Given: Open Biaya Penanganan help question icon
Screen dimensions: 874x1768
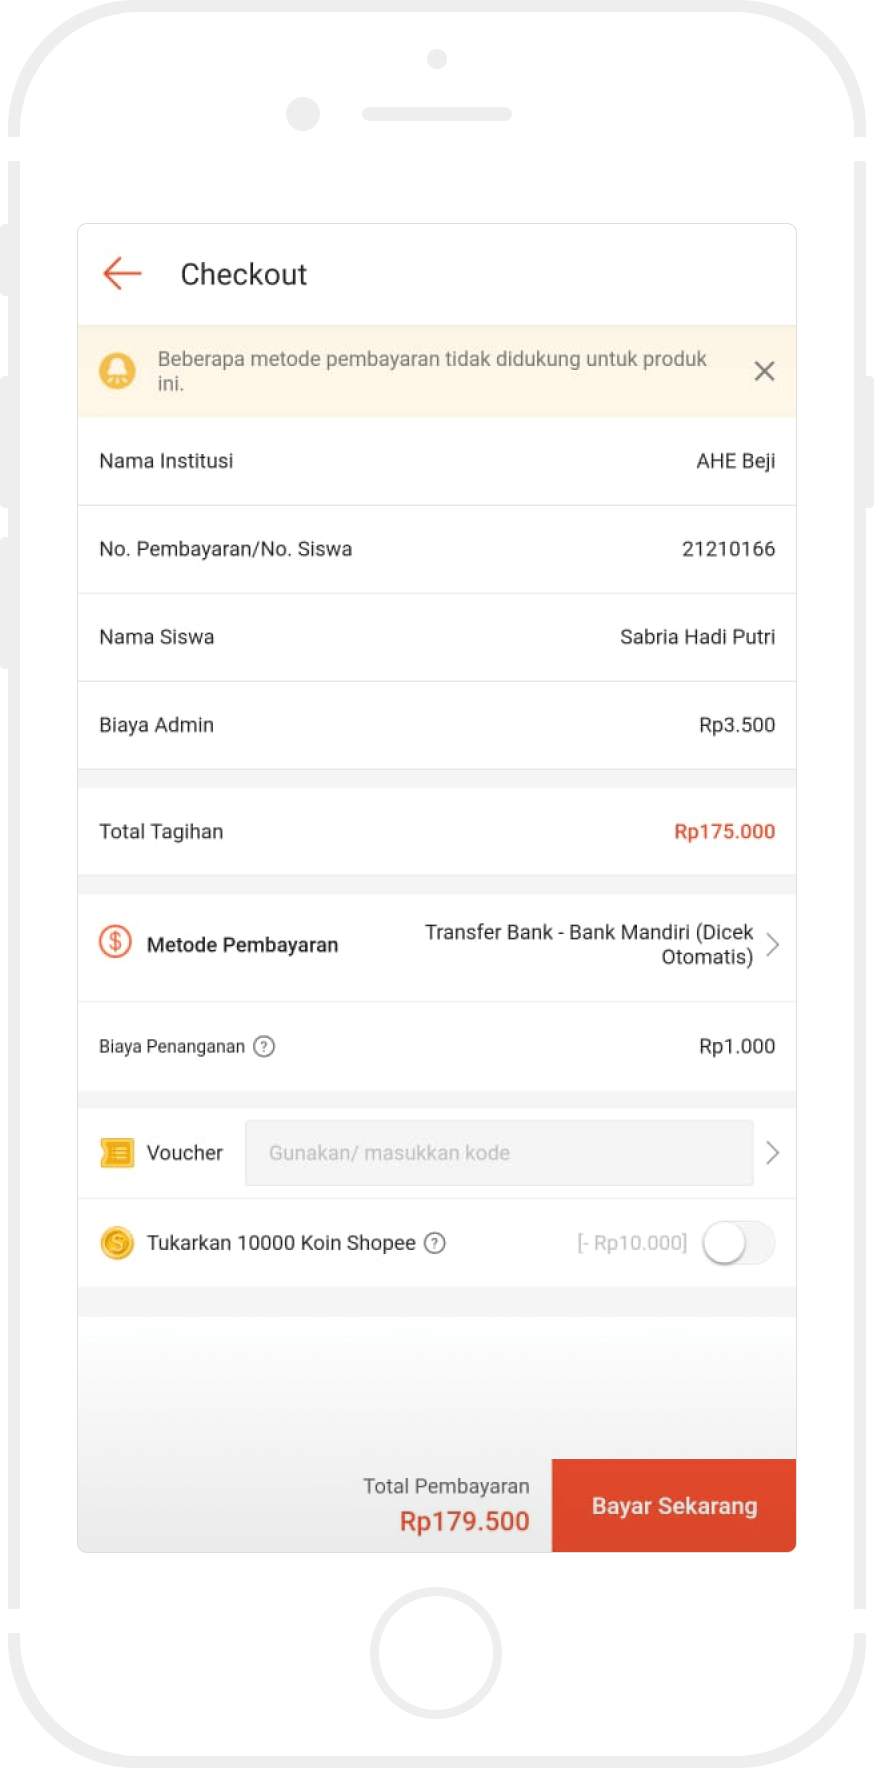Looking at the screenshot, I should coord(264,1046).
